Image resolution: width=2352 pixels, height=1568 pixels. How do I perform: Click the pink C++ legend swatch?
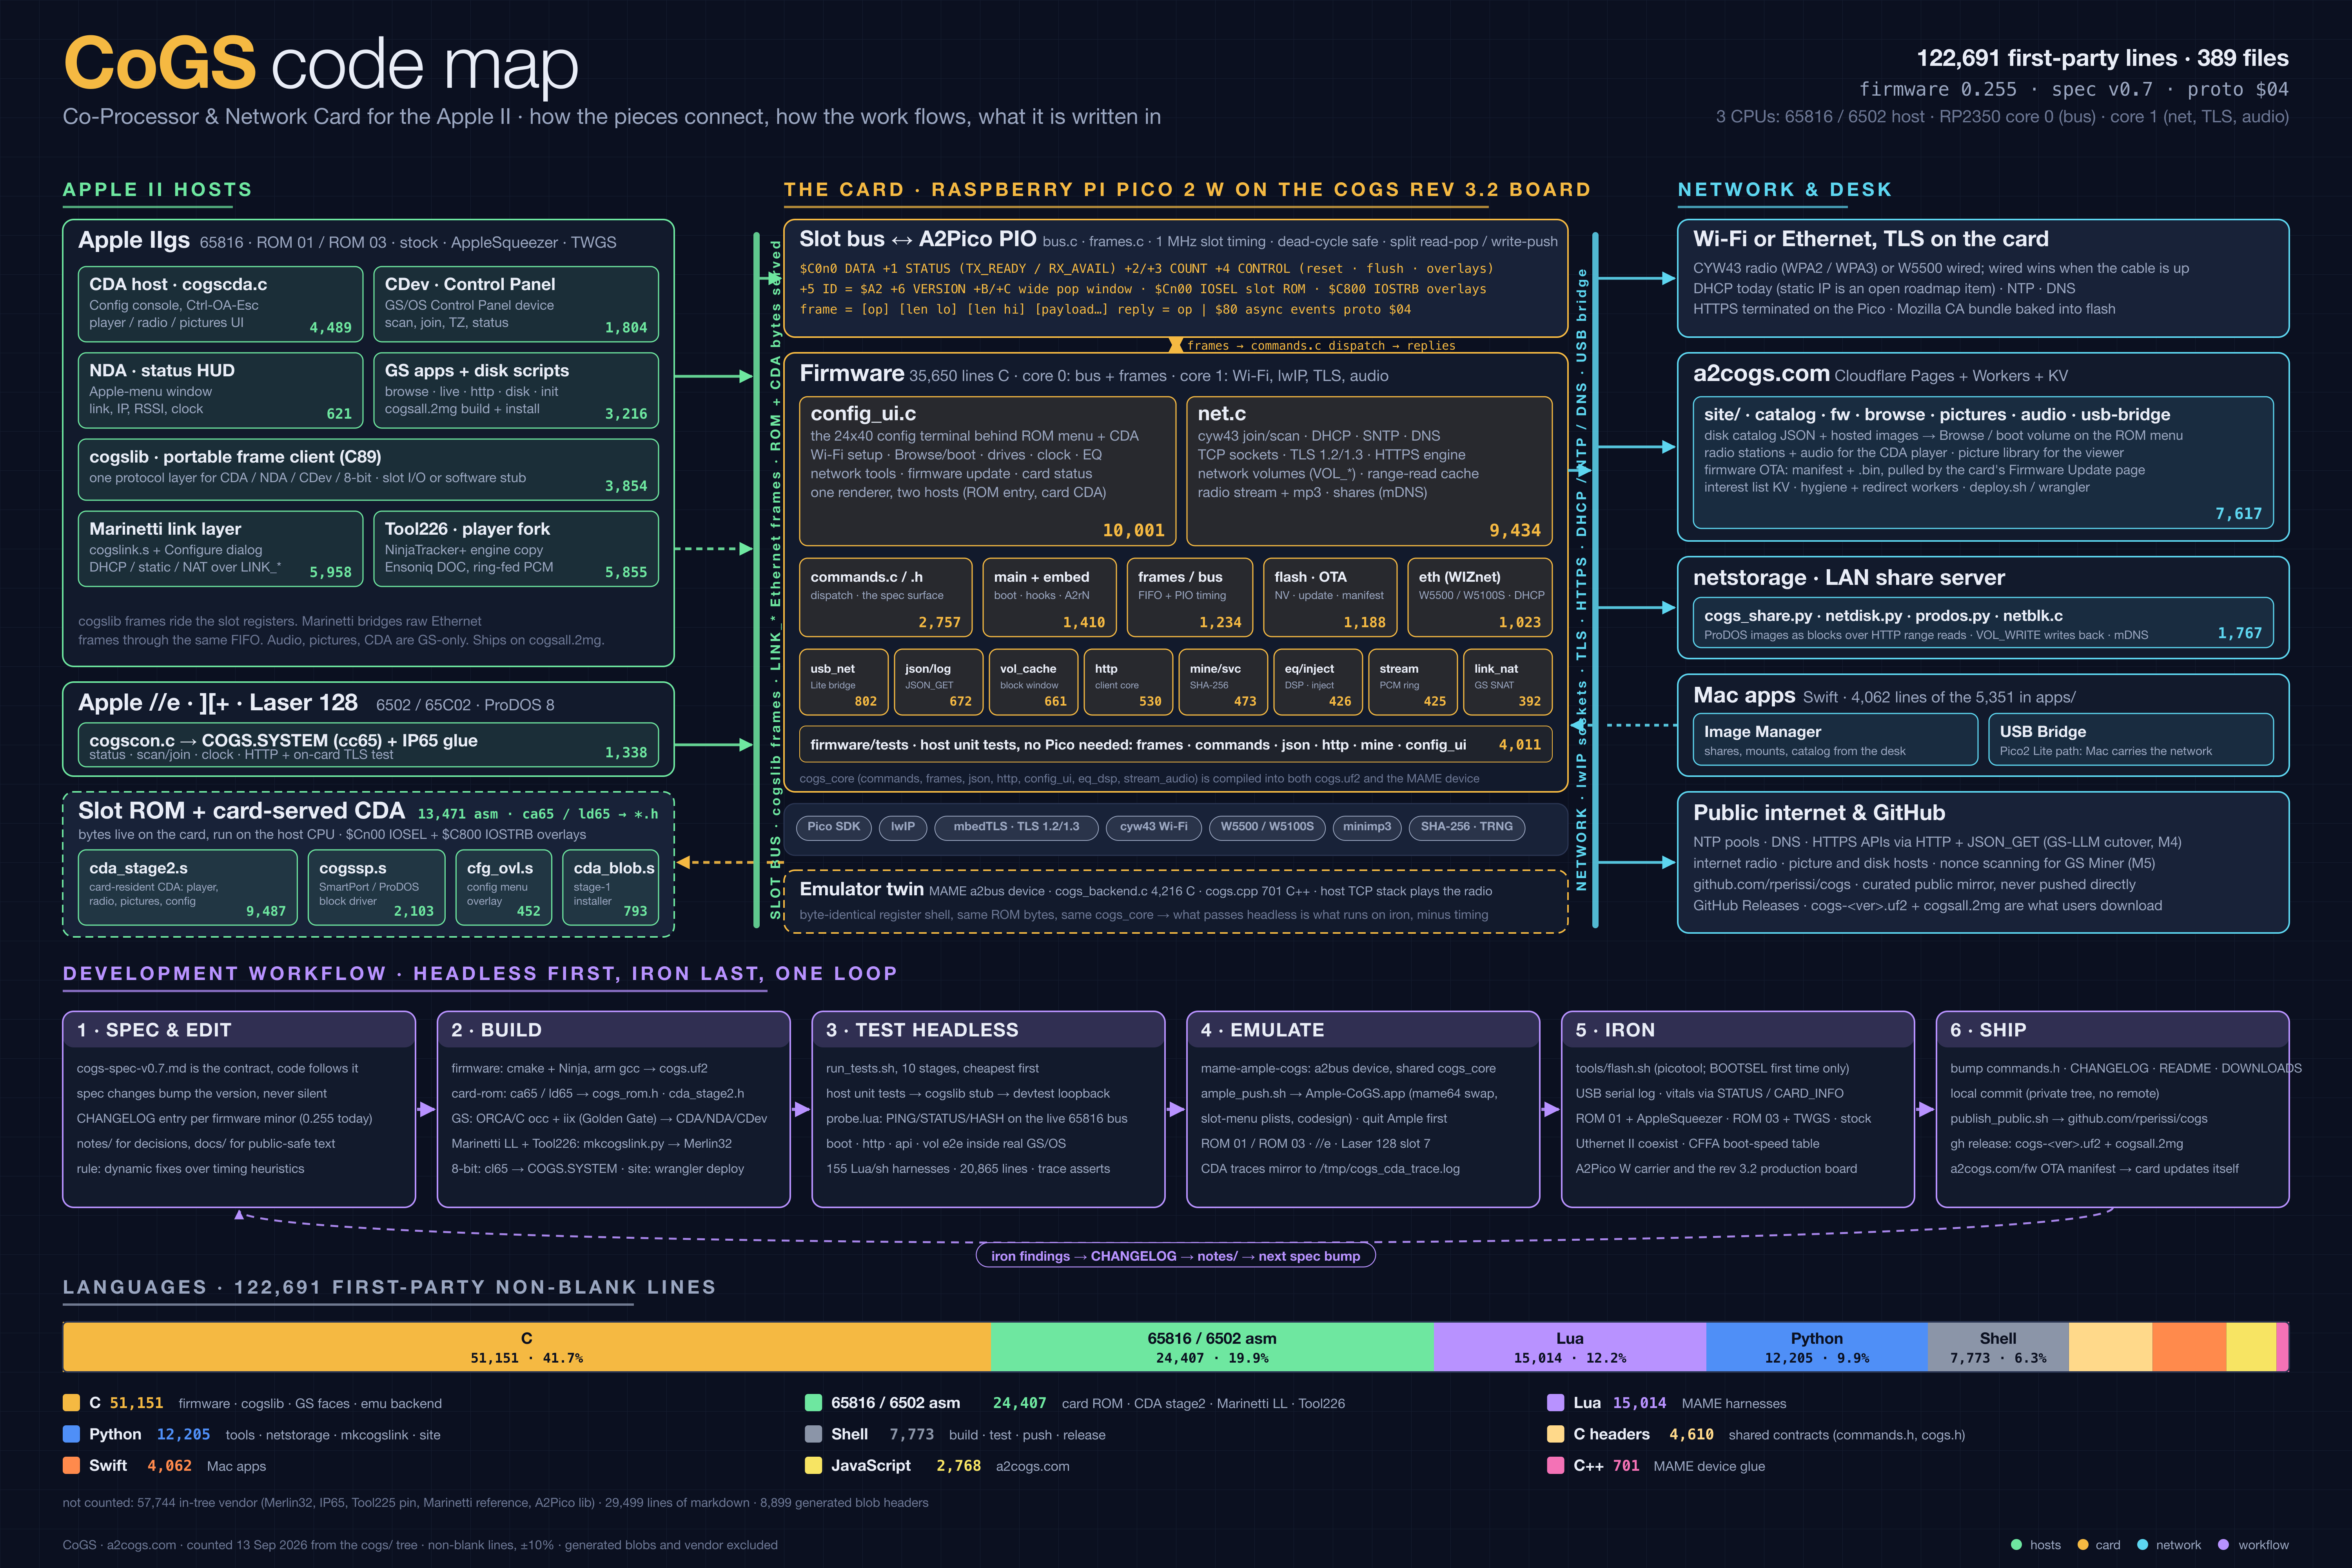[1555, 1465]
